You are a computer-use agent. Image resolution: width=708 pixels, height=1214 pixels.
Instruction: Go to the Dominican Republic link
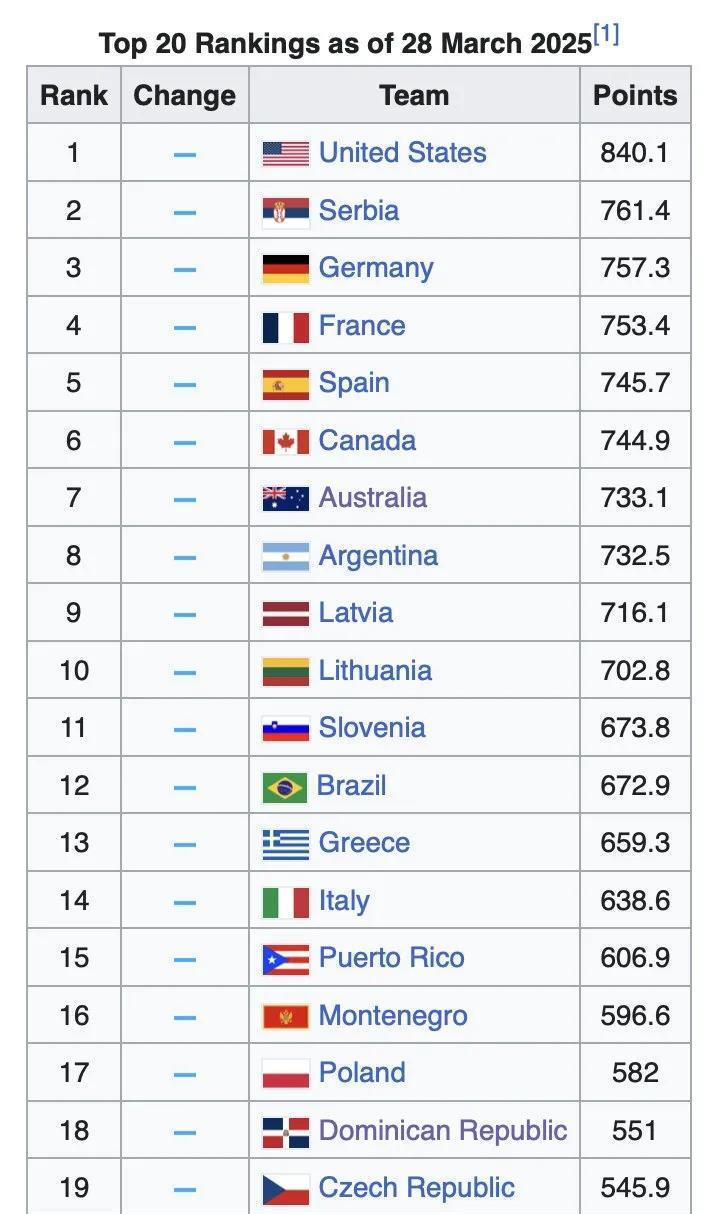click(x=442, y=1131)
